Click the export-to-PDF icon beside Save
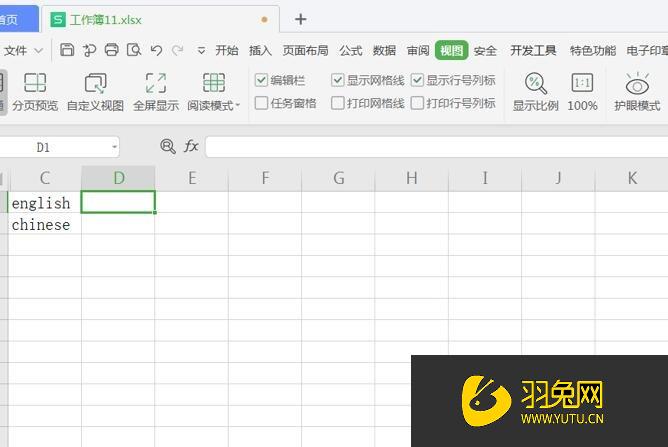 click(x=89, y=50)
